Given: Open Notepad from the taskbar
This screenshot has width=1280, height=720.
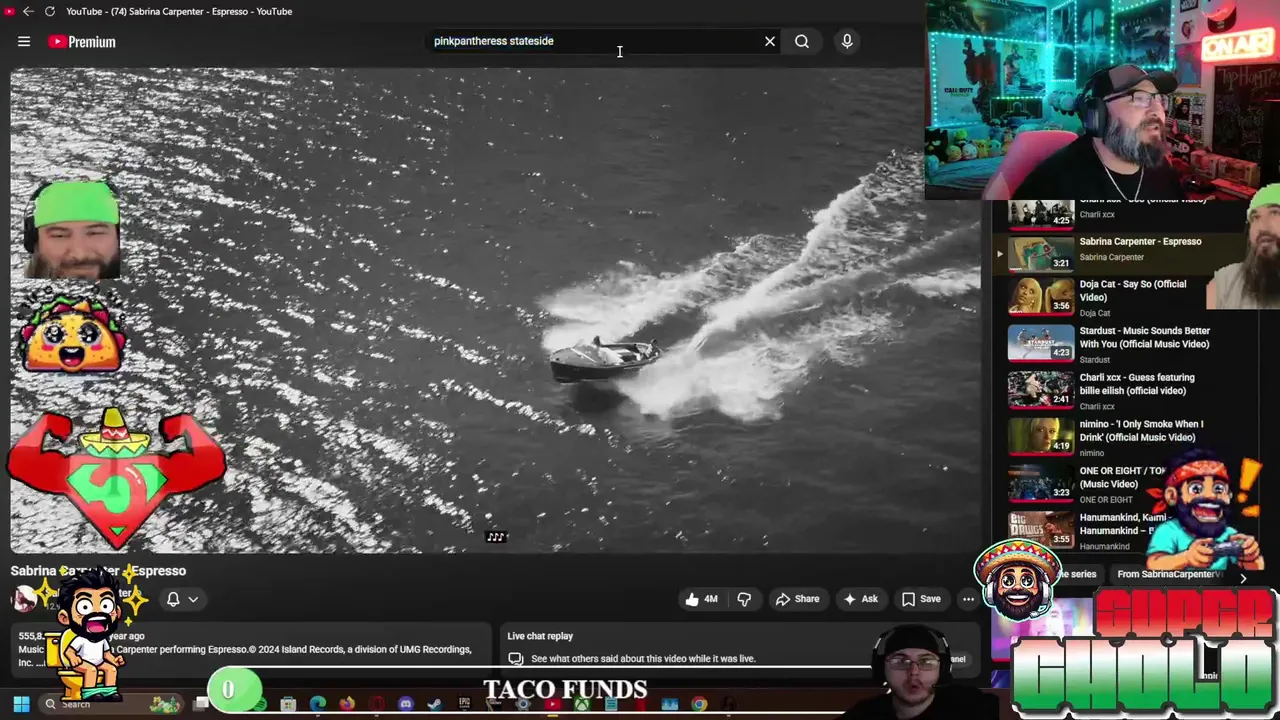Looking at the screenshot, I should 611,704.
